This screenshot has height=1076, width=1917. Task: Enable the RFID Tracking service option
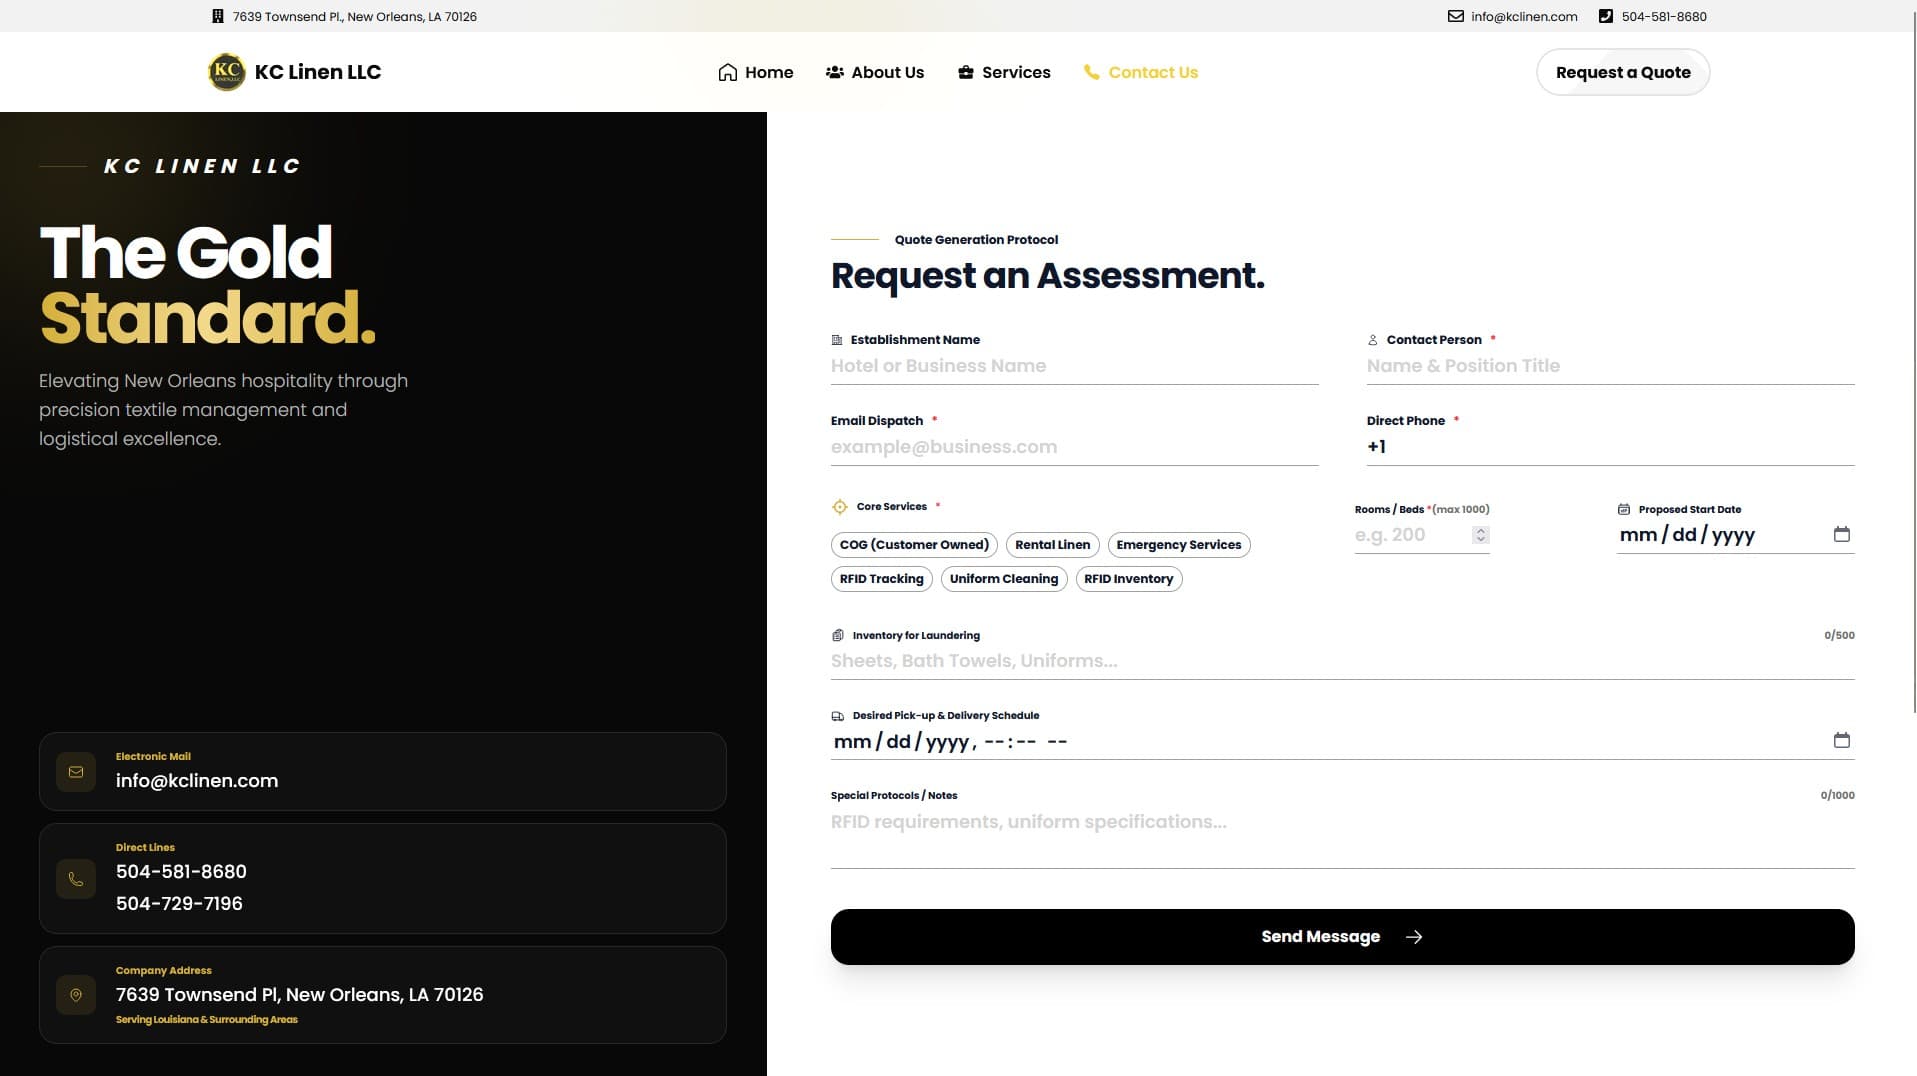point(880,578)
